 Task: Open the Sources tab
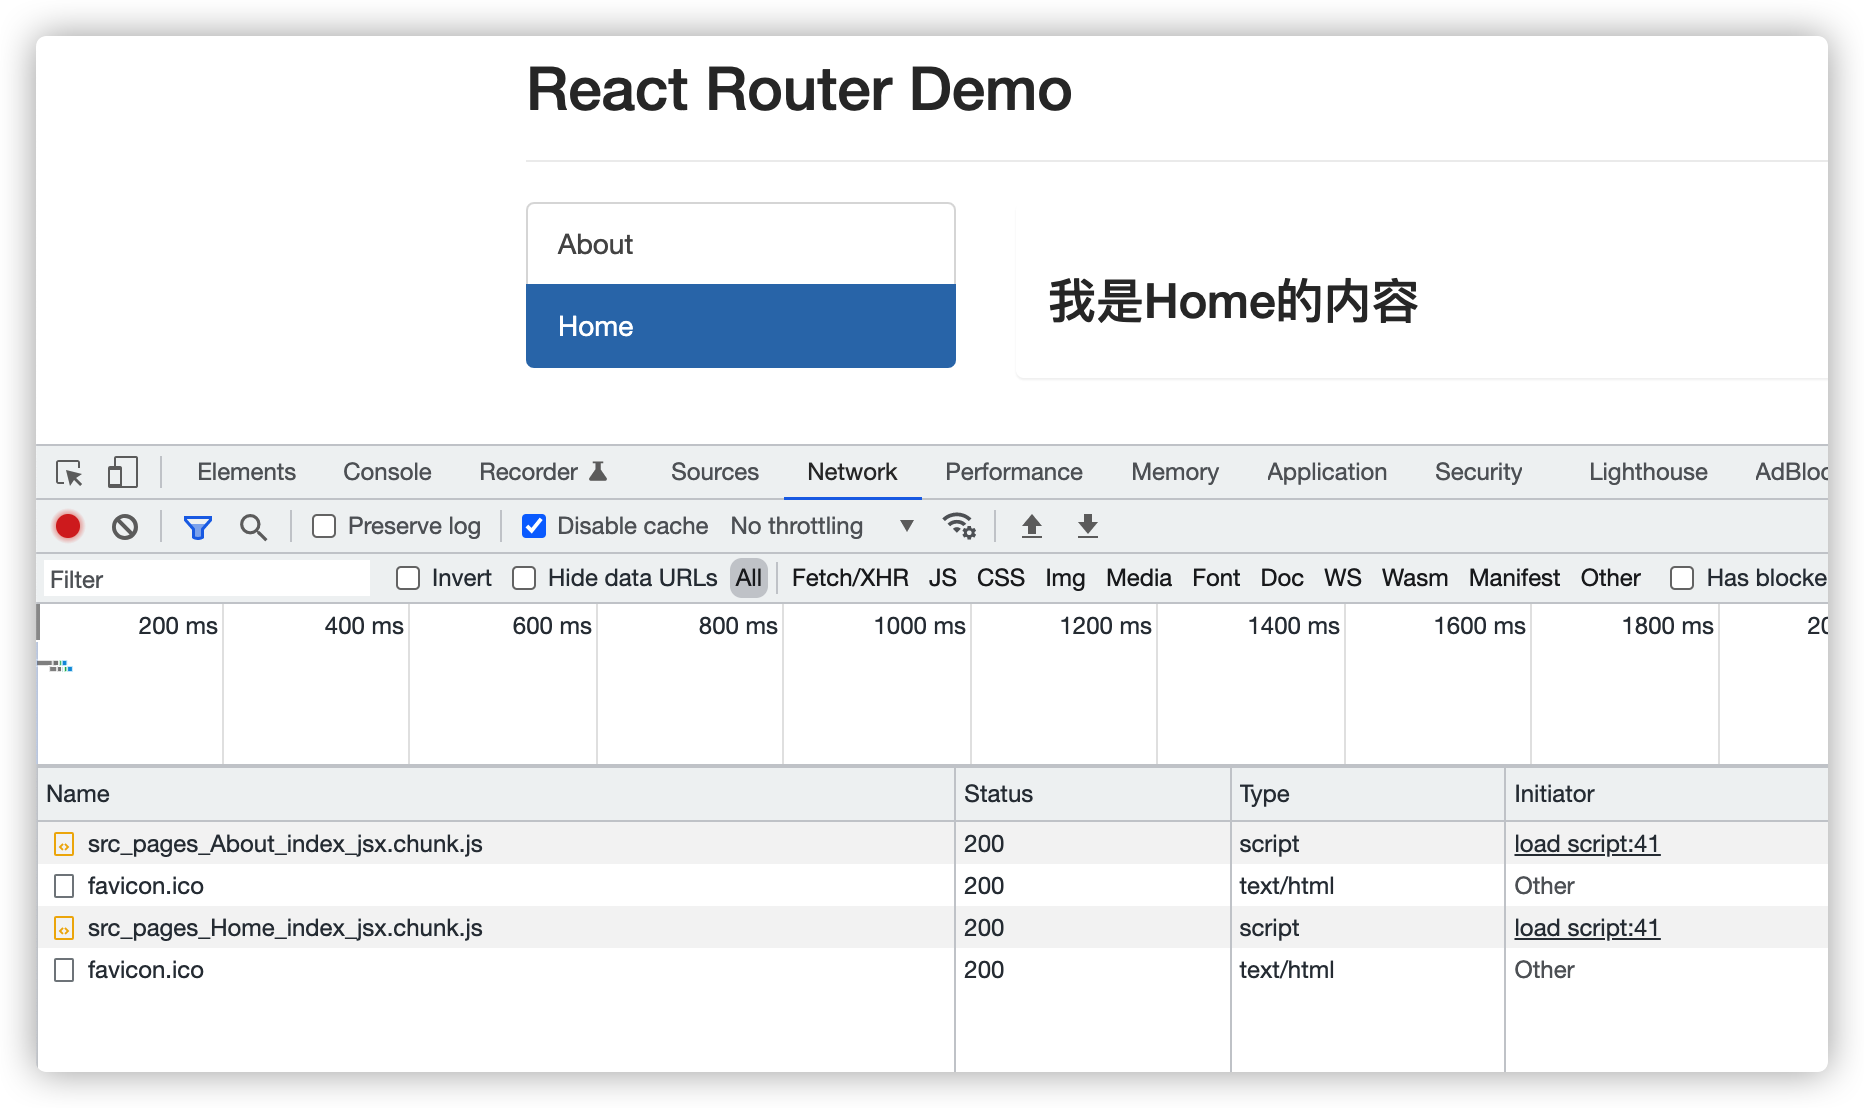coord(714,472)
